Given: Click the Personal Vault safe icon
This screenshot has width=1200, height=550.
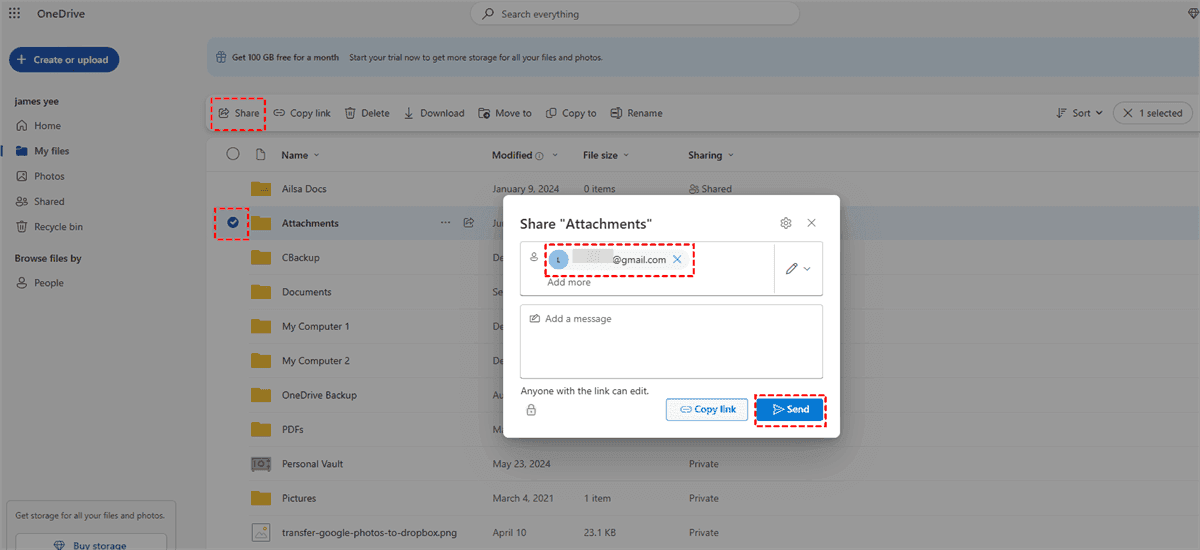Looking at the screenshot, I should [261, 464].
